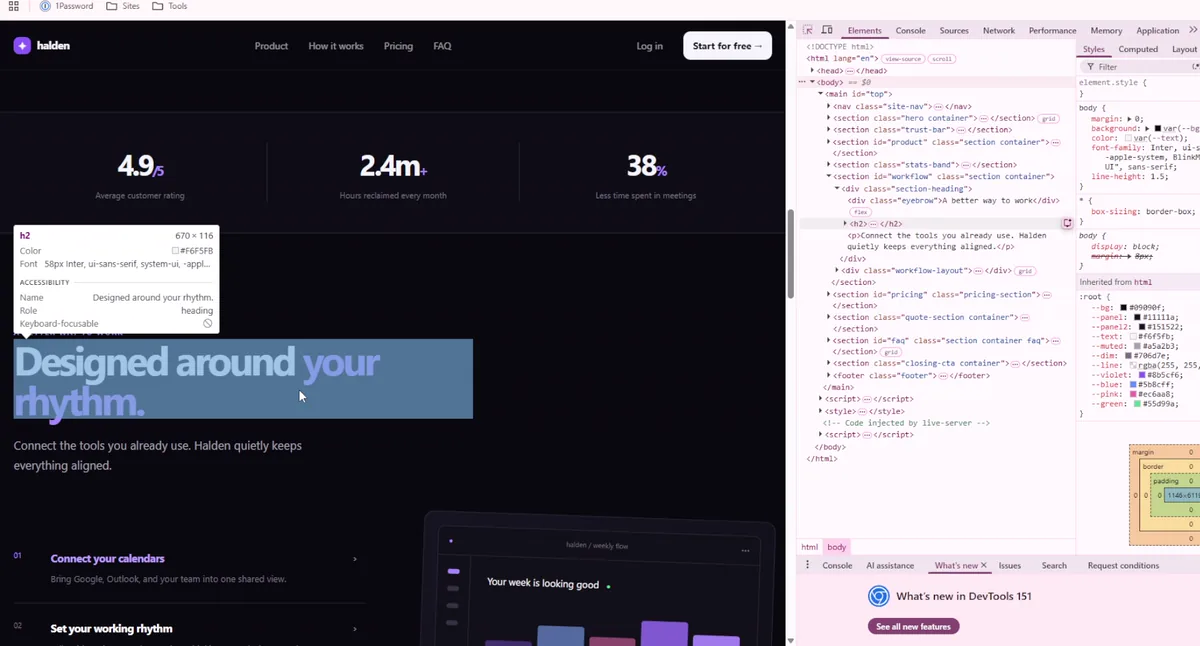
Task: Toggle the device toolbar icon
Action: 827,31
